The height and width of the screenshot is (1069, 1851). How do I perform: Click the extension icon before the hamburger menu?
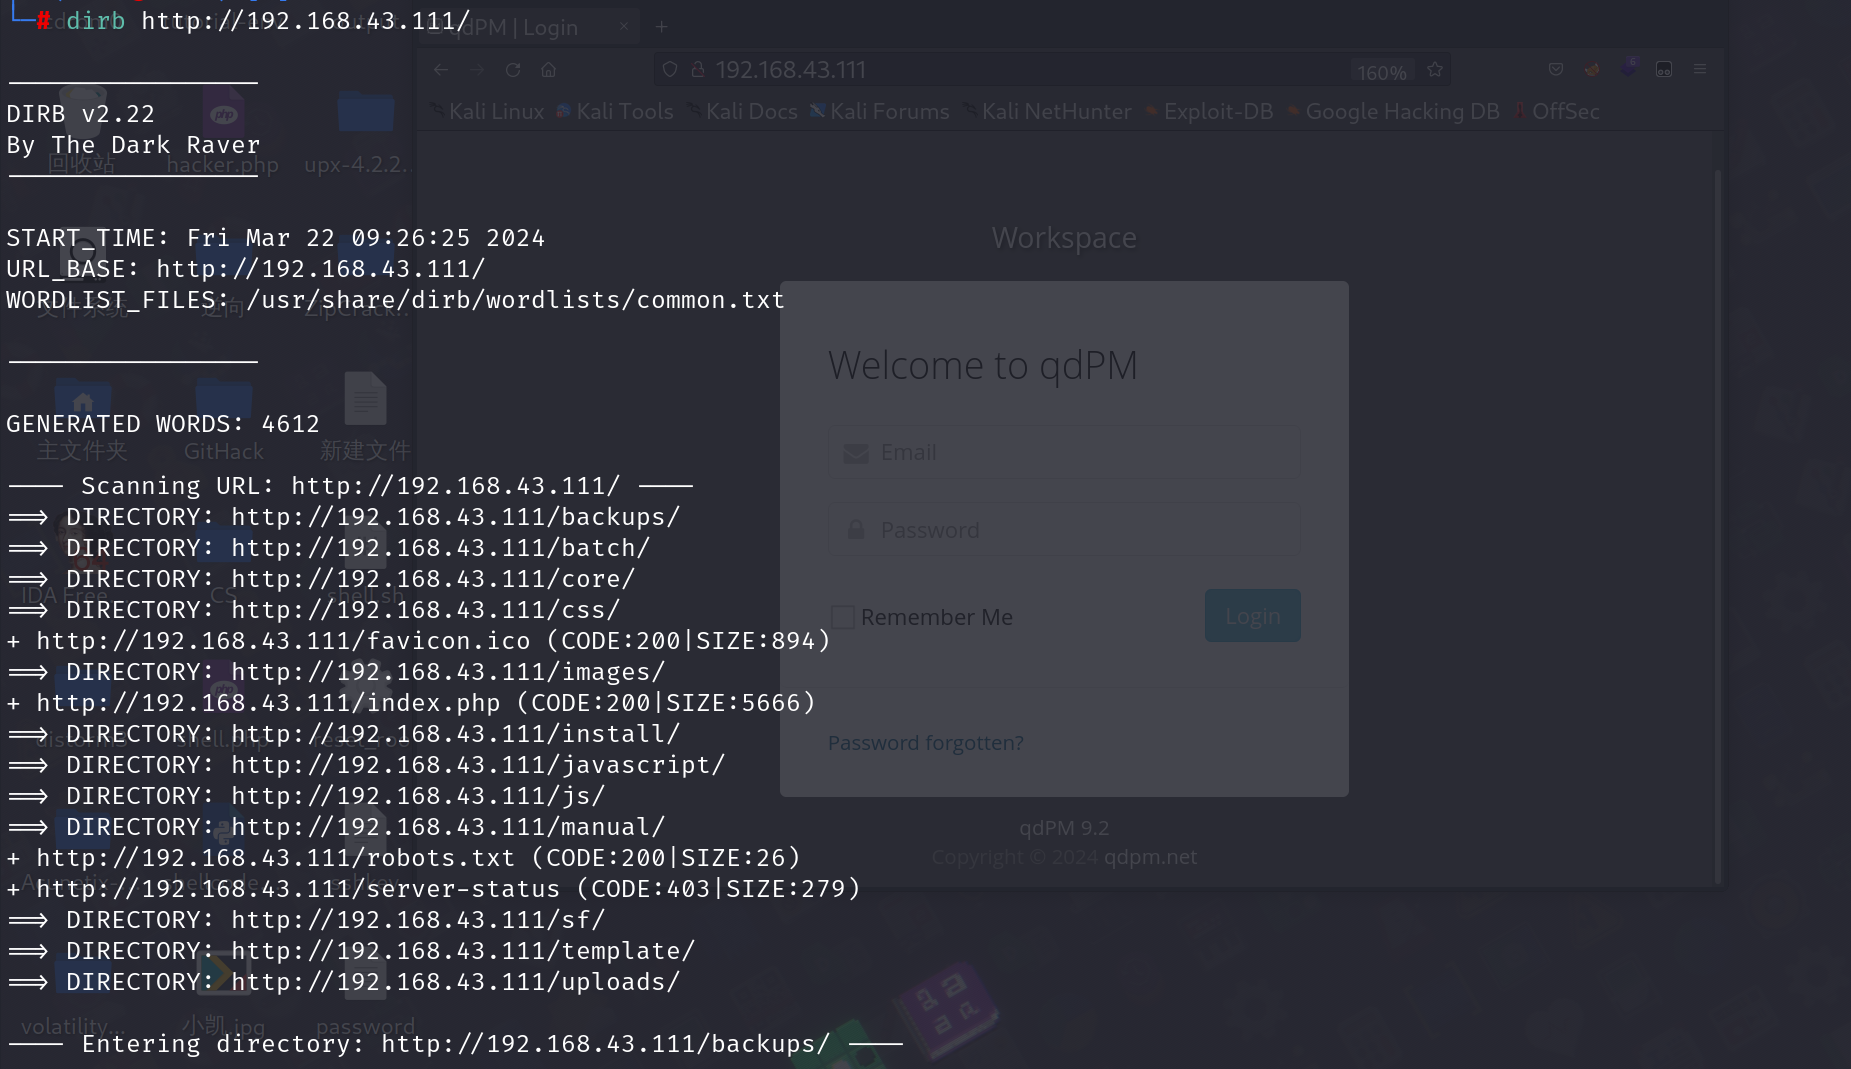click(x=1664, y=70)
